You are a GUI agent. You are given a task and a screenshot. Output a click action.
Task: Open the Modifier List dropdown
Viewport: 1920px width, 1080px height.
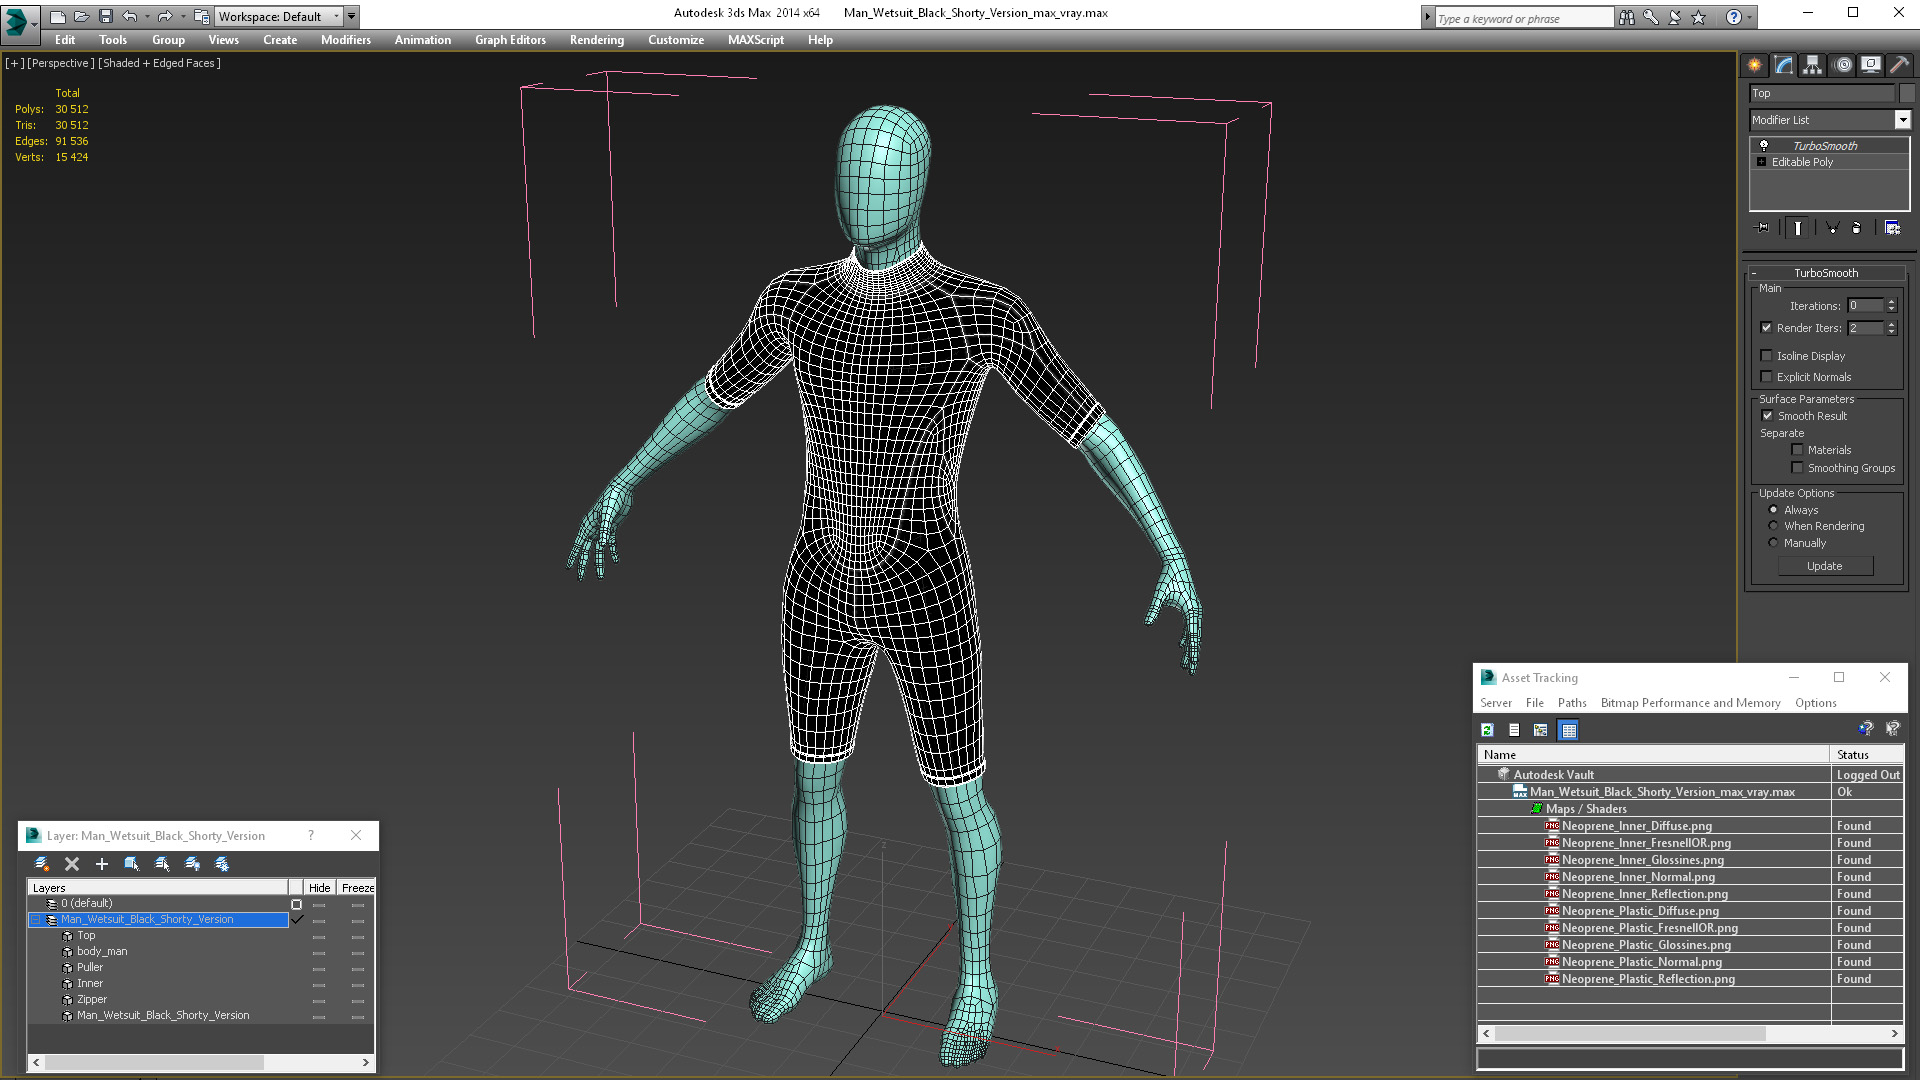pyautogui.click(x=1902, y=120)
